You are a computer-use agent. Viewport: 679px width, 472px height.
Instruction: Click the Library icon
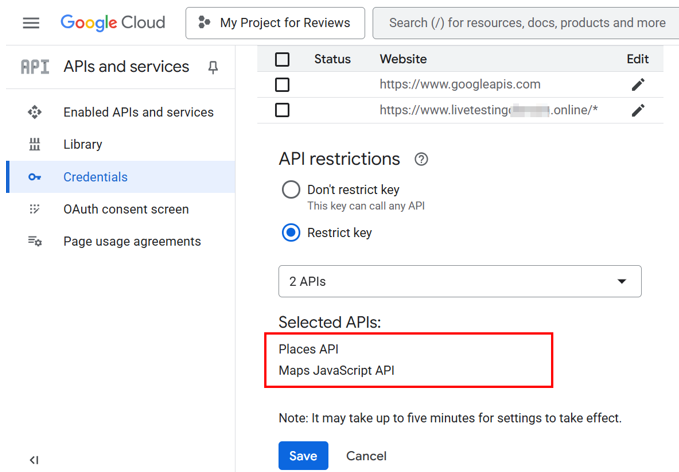35,144
